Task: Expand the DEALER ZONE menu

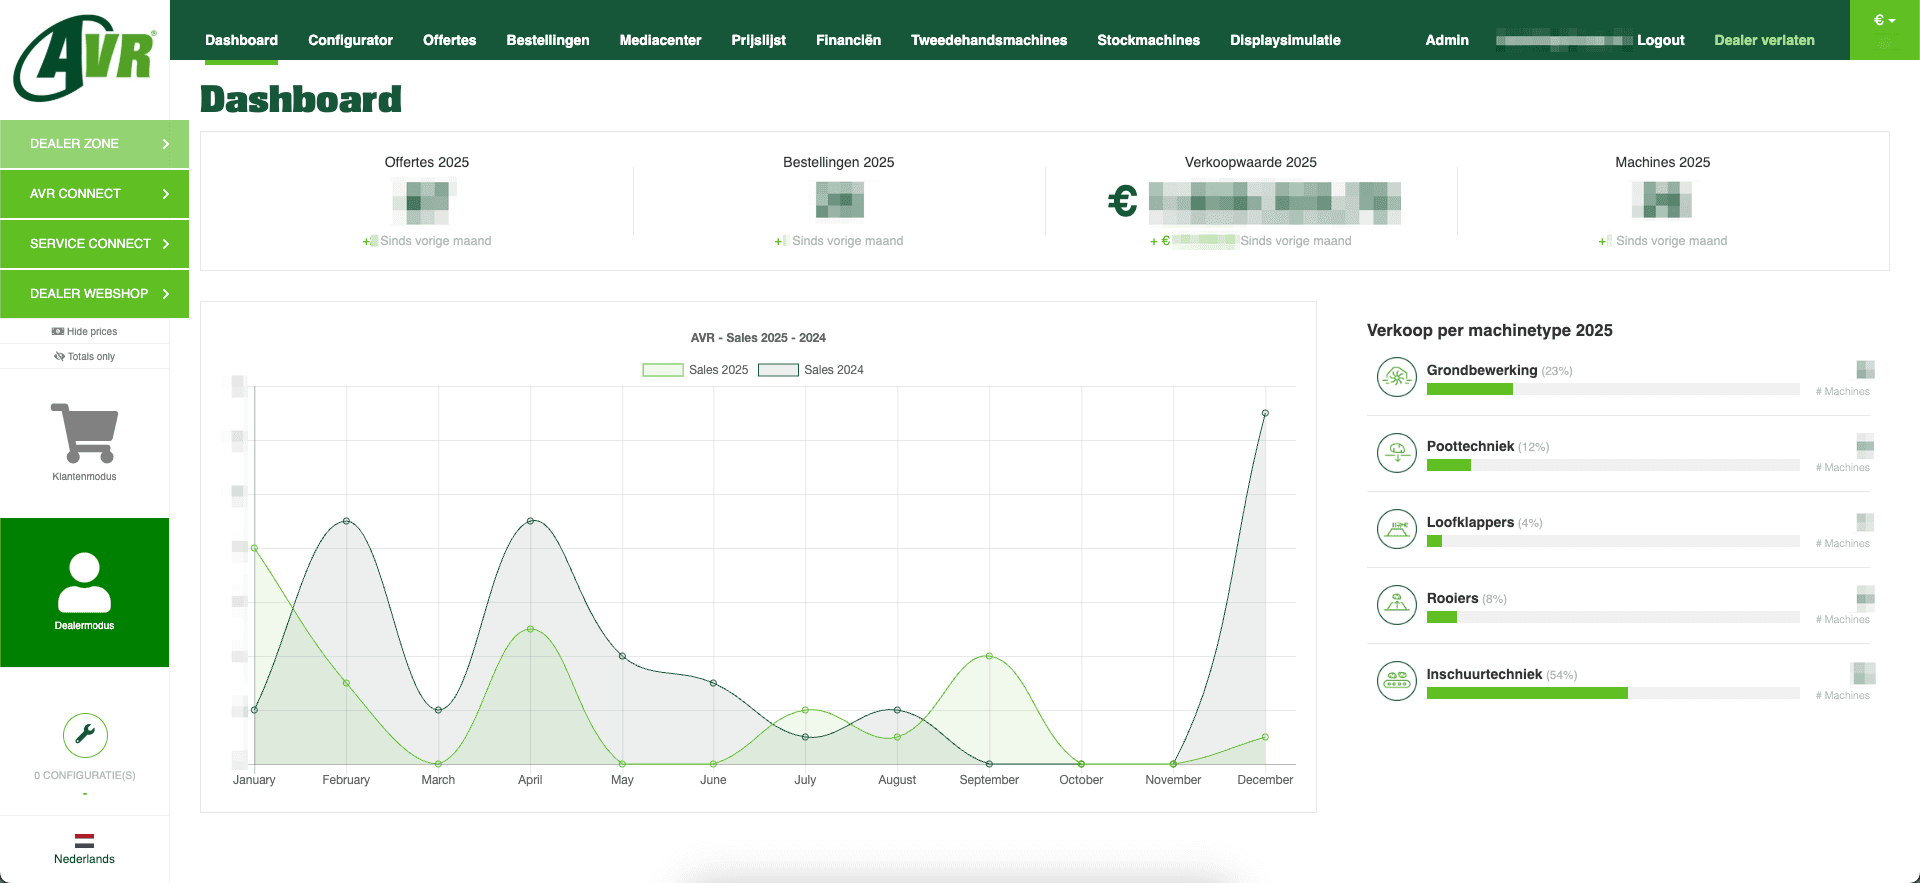Action: (94, 144)
